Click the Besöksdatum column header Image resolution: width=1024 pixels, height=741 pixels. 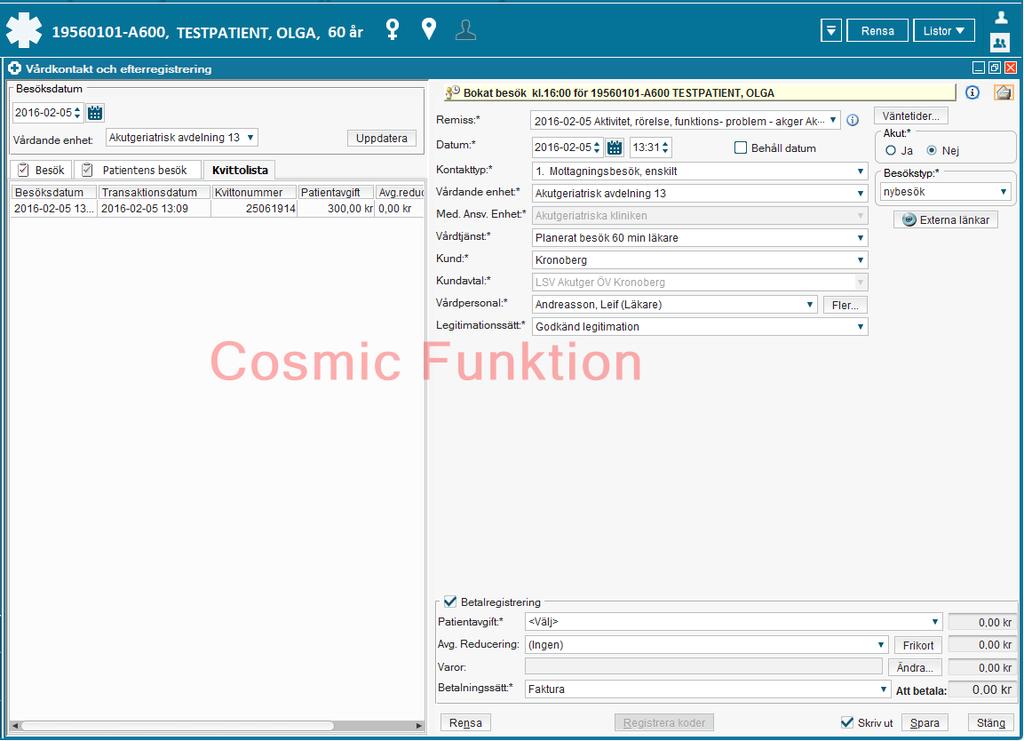54,193
